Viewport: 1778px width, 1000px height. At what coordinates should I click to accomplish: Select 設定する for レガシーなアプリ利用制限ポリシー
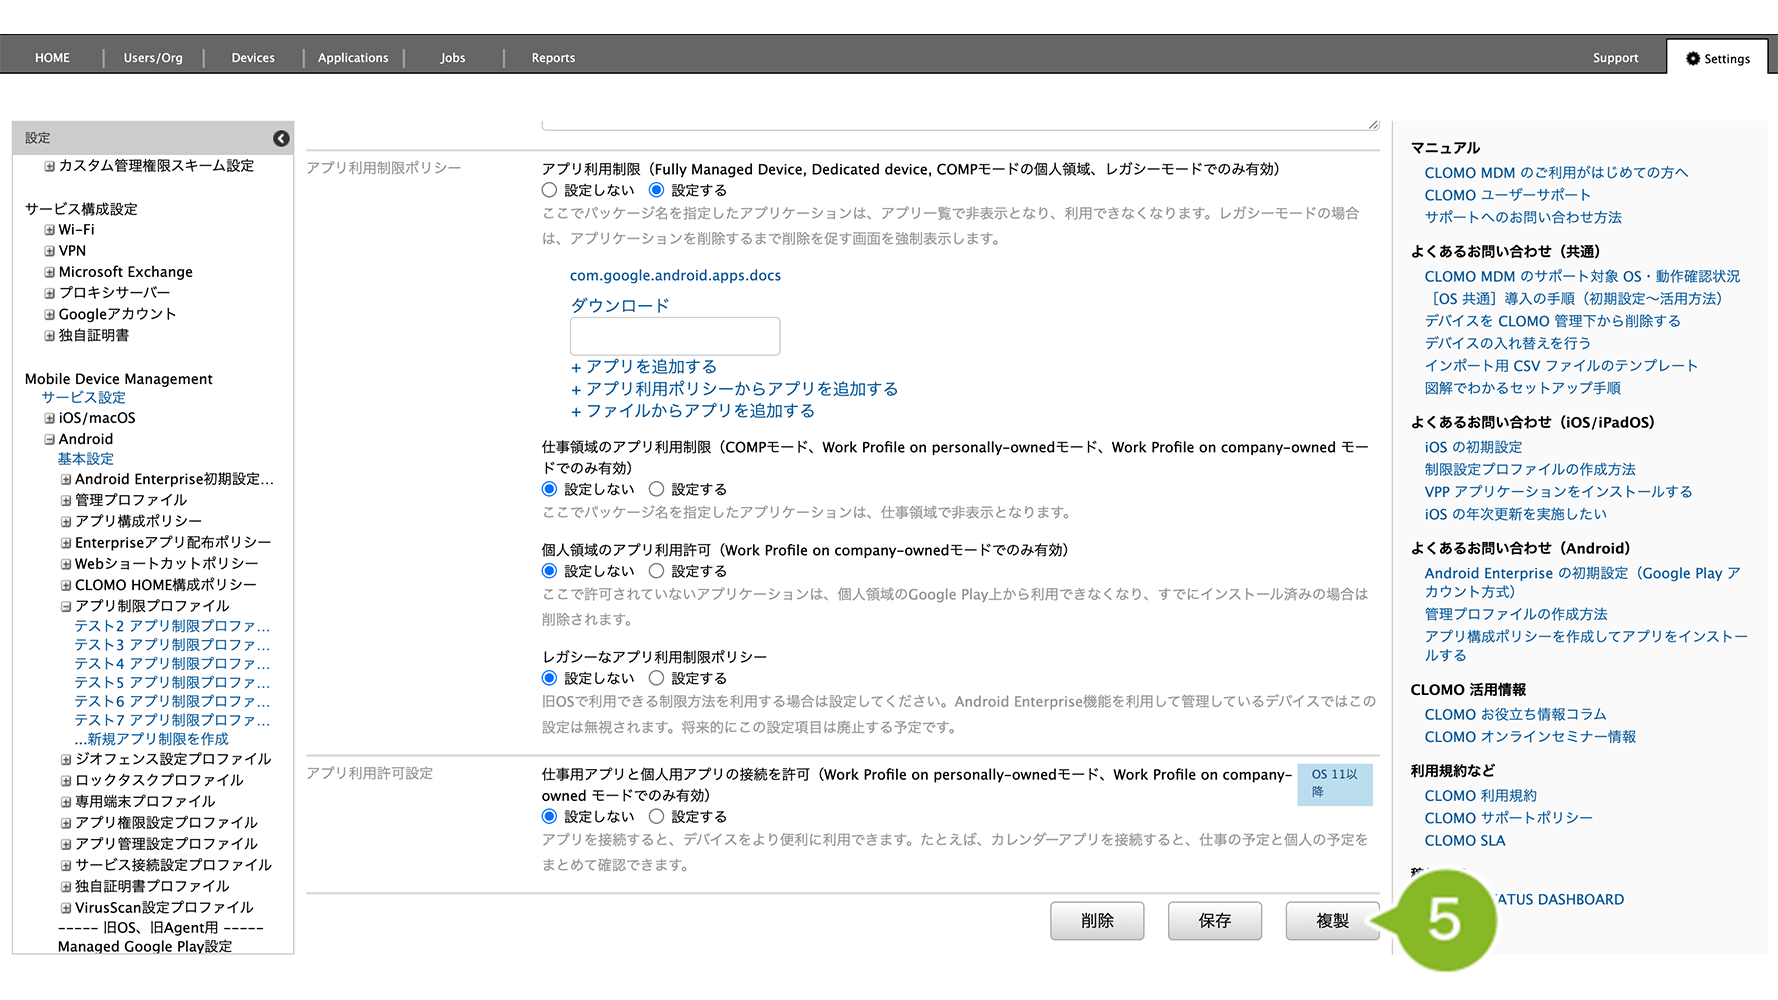pos(656,678)
